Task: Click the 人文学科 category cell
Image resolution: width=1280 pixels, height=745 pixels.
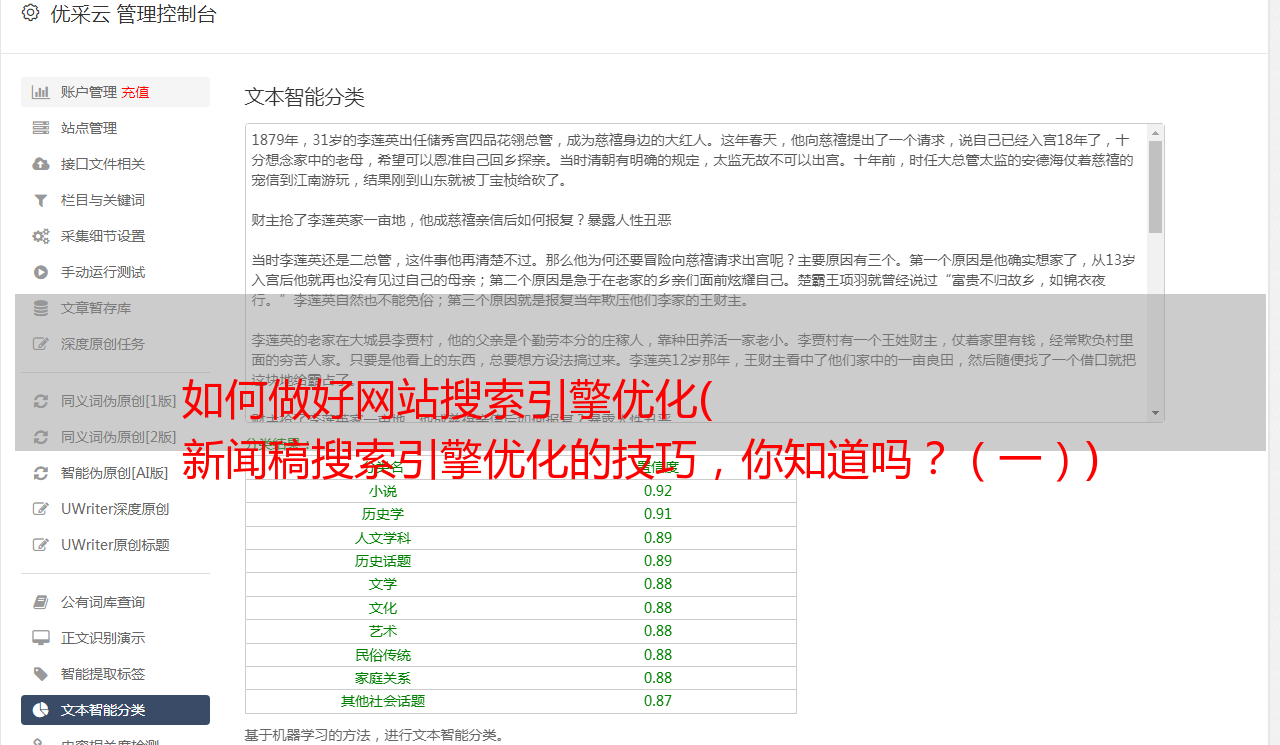Action: (383, 538)
